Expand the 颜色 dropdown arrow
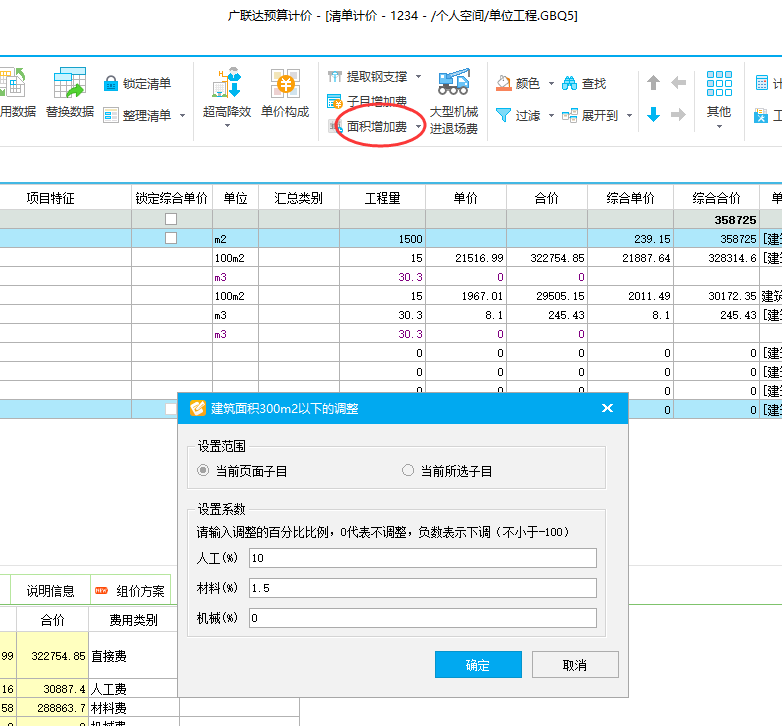 [551, 84]
